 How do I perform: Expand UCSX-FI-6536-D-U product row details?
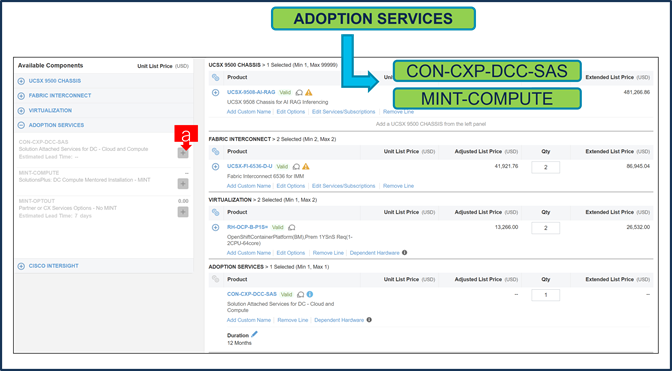coord(216,167)
